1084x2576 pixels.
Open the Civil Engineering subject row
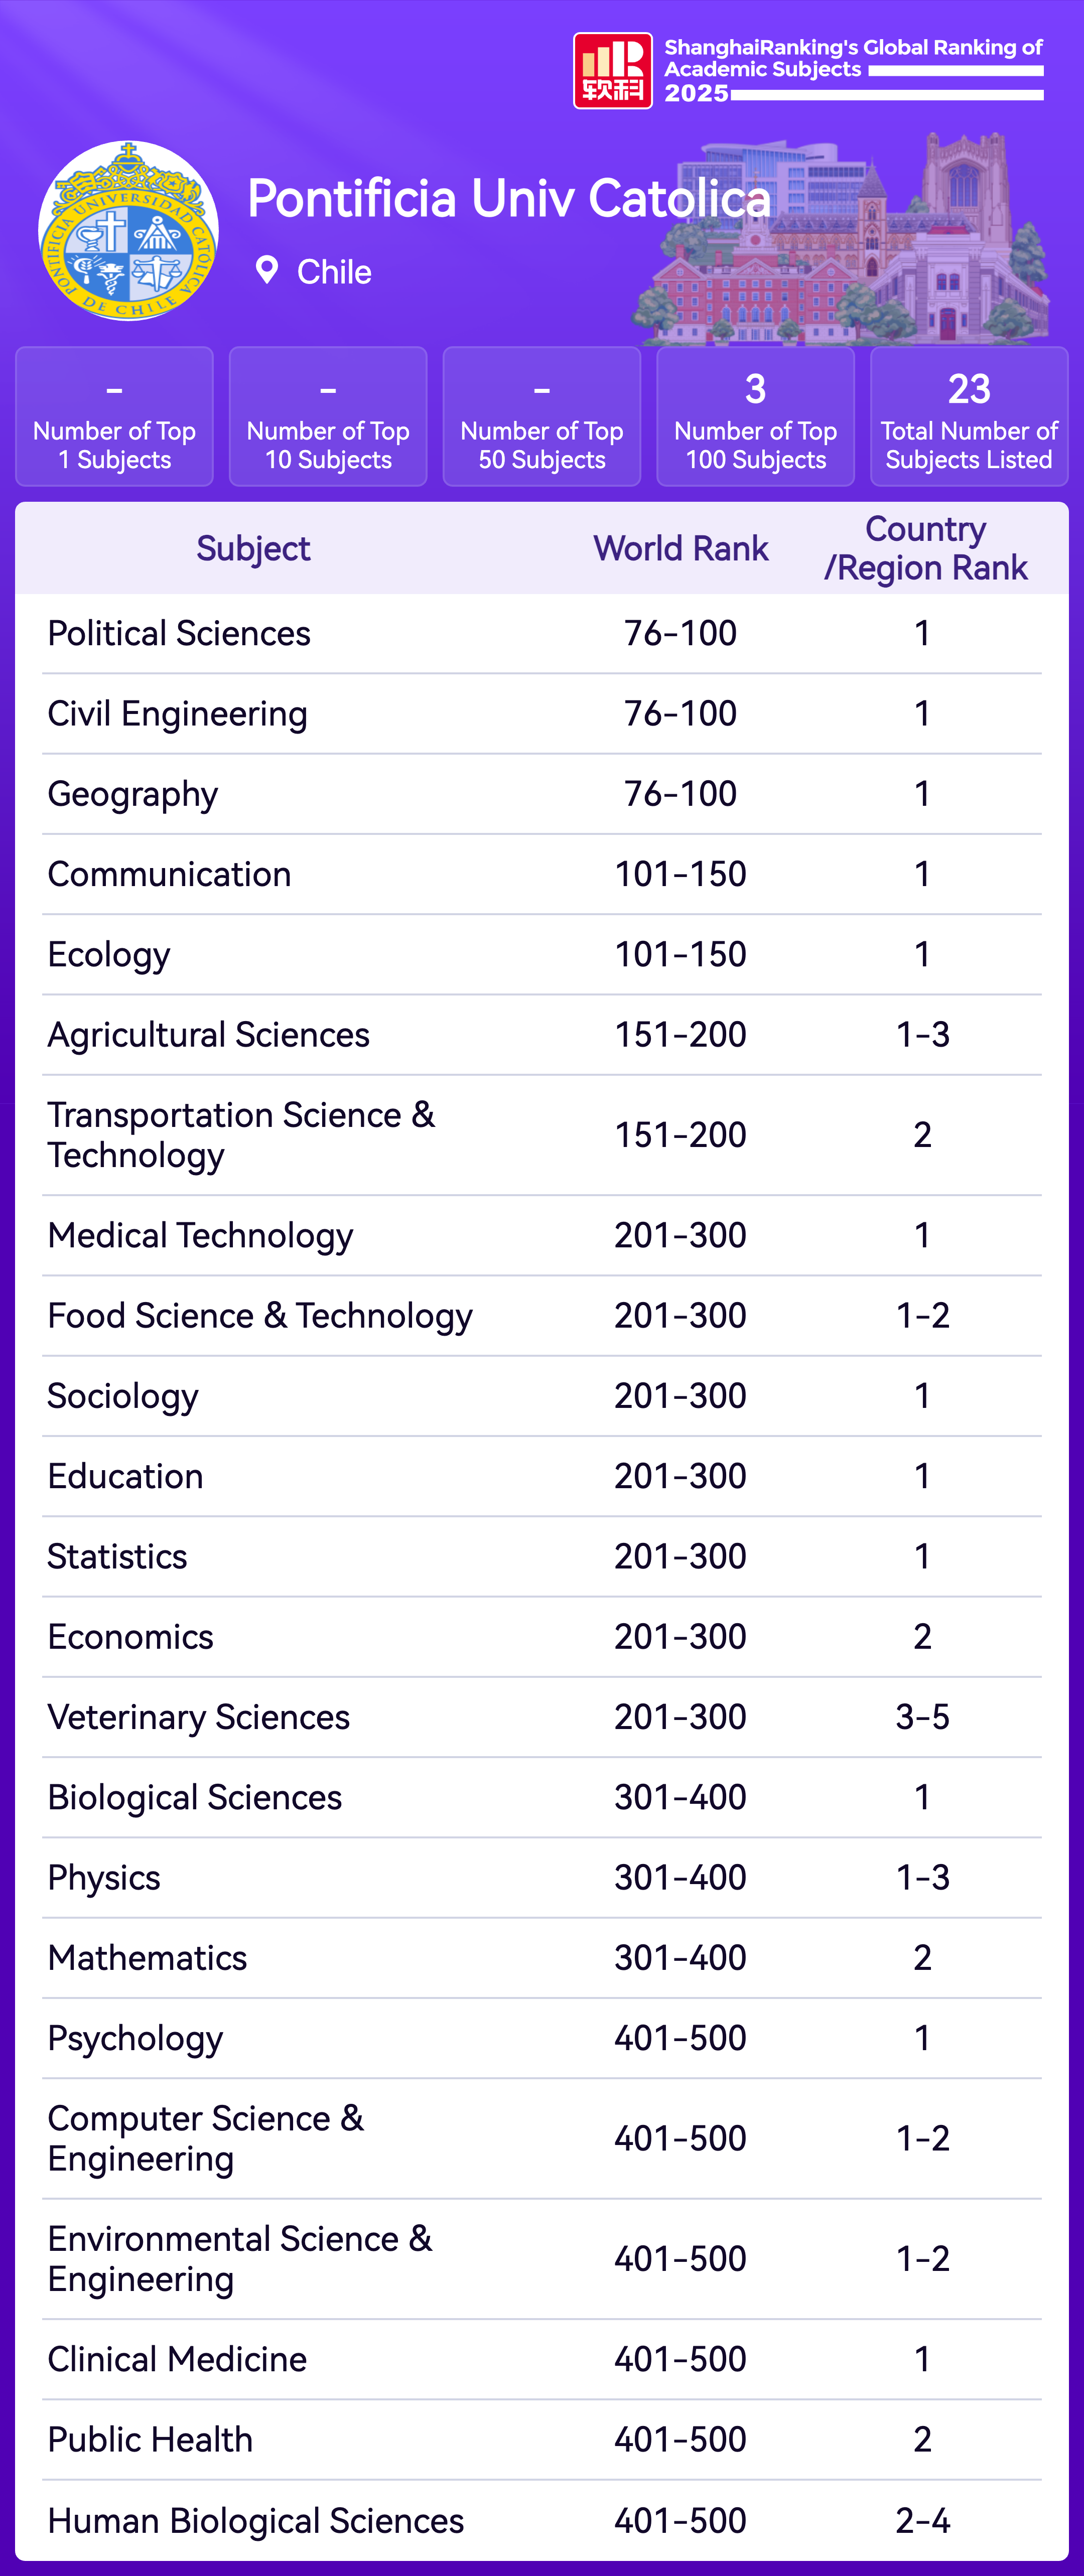point(178,714)
